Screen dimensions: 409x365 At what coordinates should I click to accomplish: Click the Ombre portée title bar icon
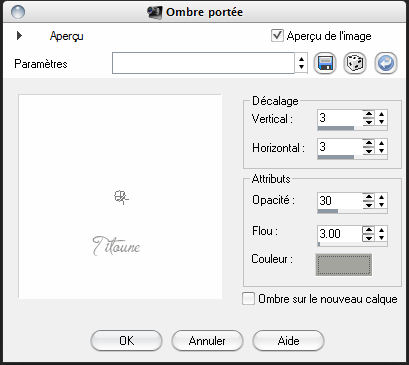[155, 12]
